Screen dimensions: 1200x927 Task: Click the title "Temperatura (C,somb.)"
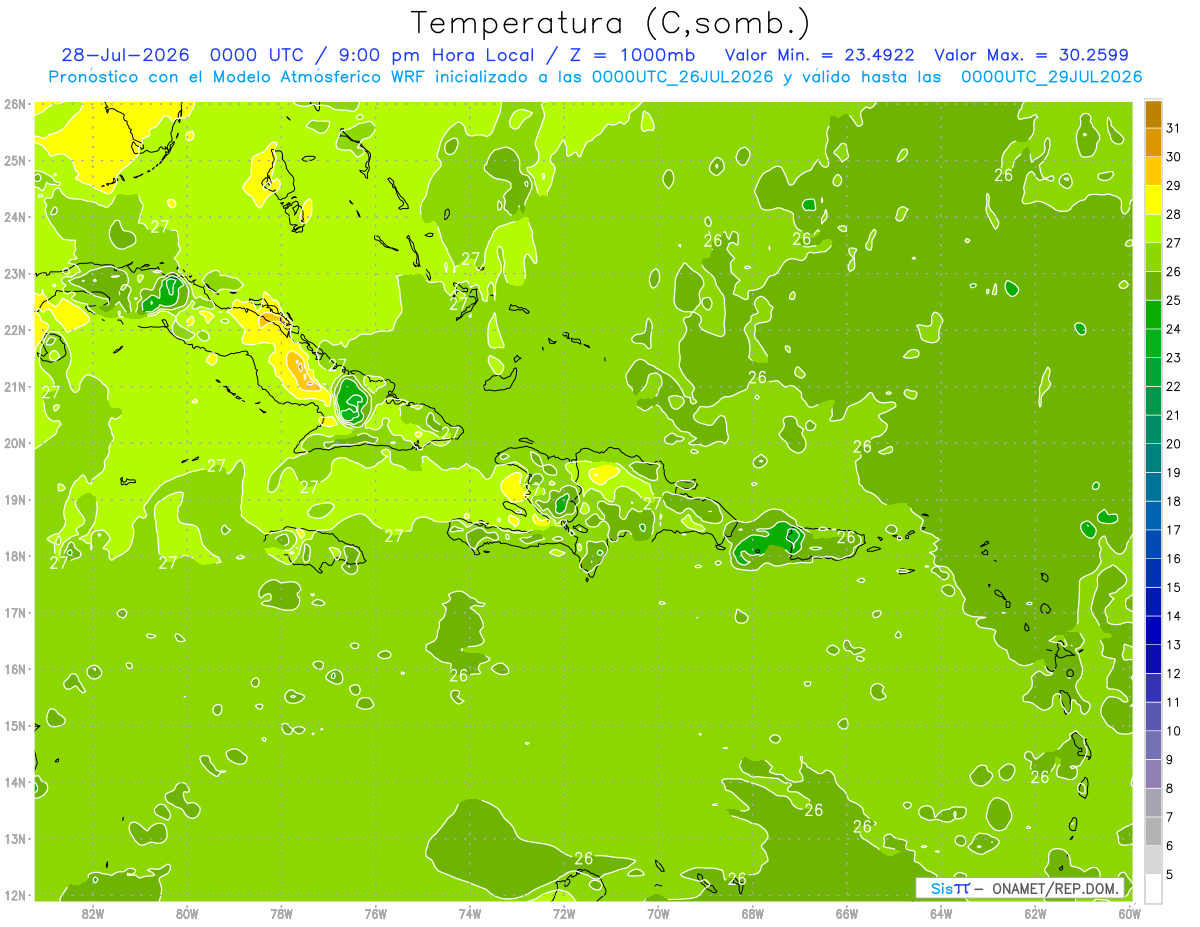[x=611, y=23]
